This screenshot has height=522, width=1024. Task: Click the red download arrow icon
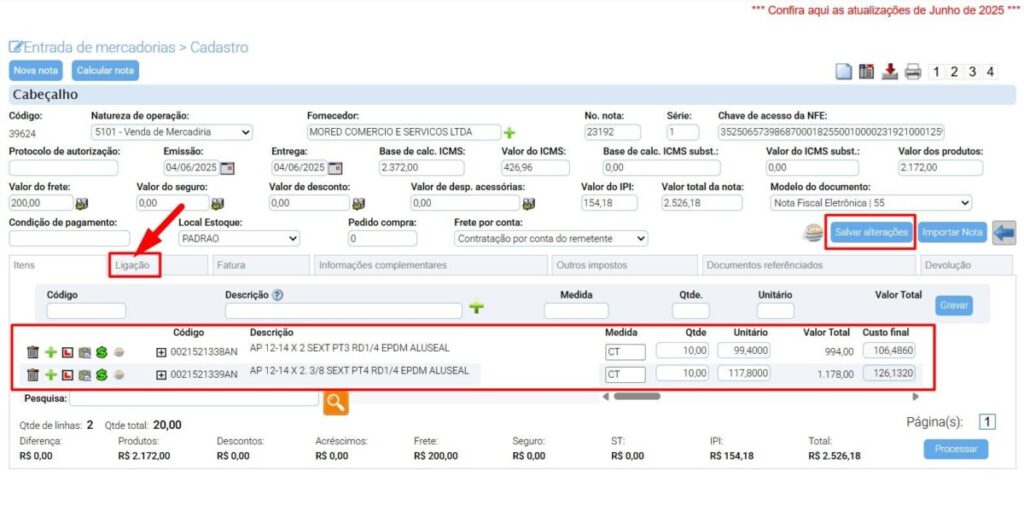(x=889, y=72)
